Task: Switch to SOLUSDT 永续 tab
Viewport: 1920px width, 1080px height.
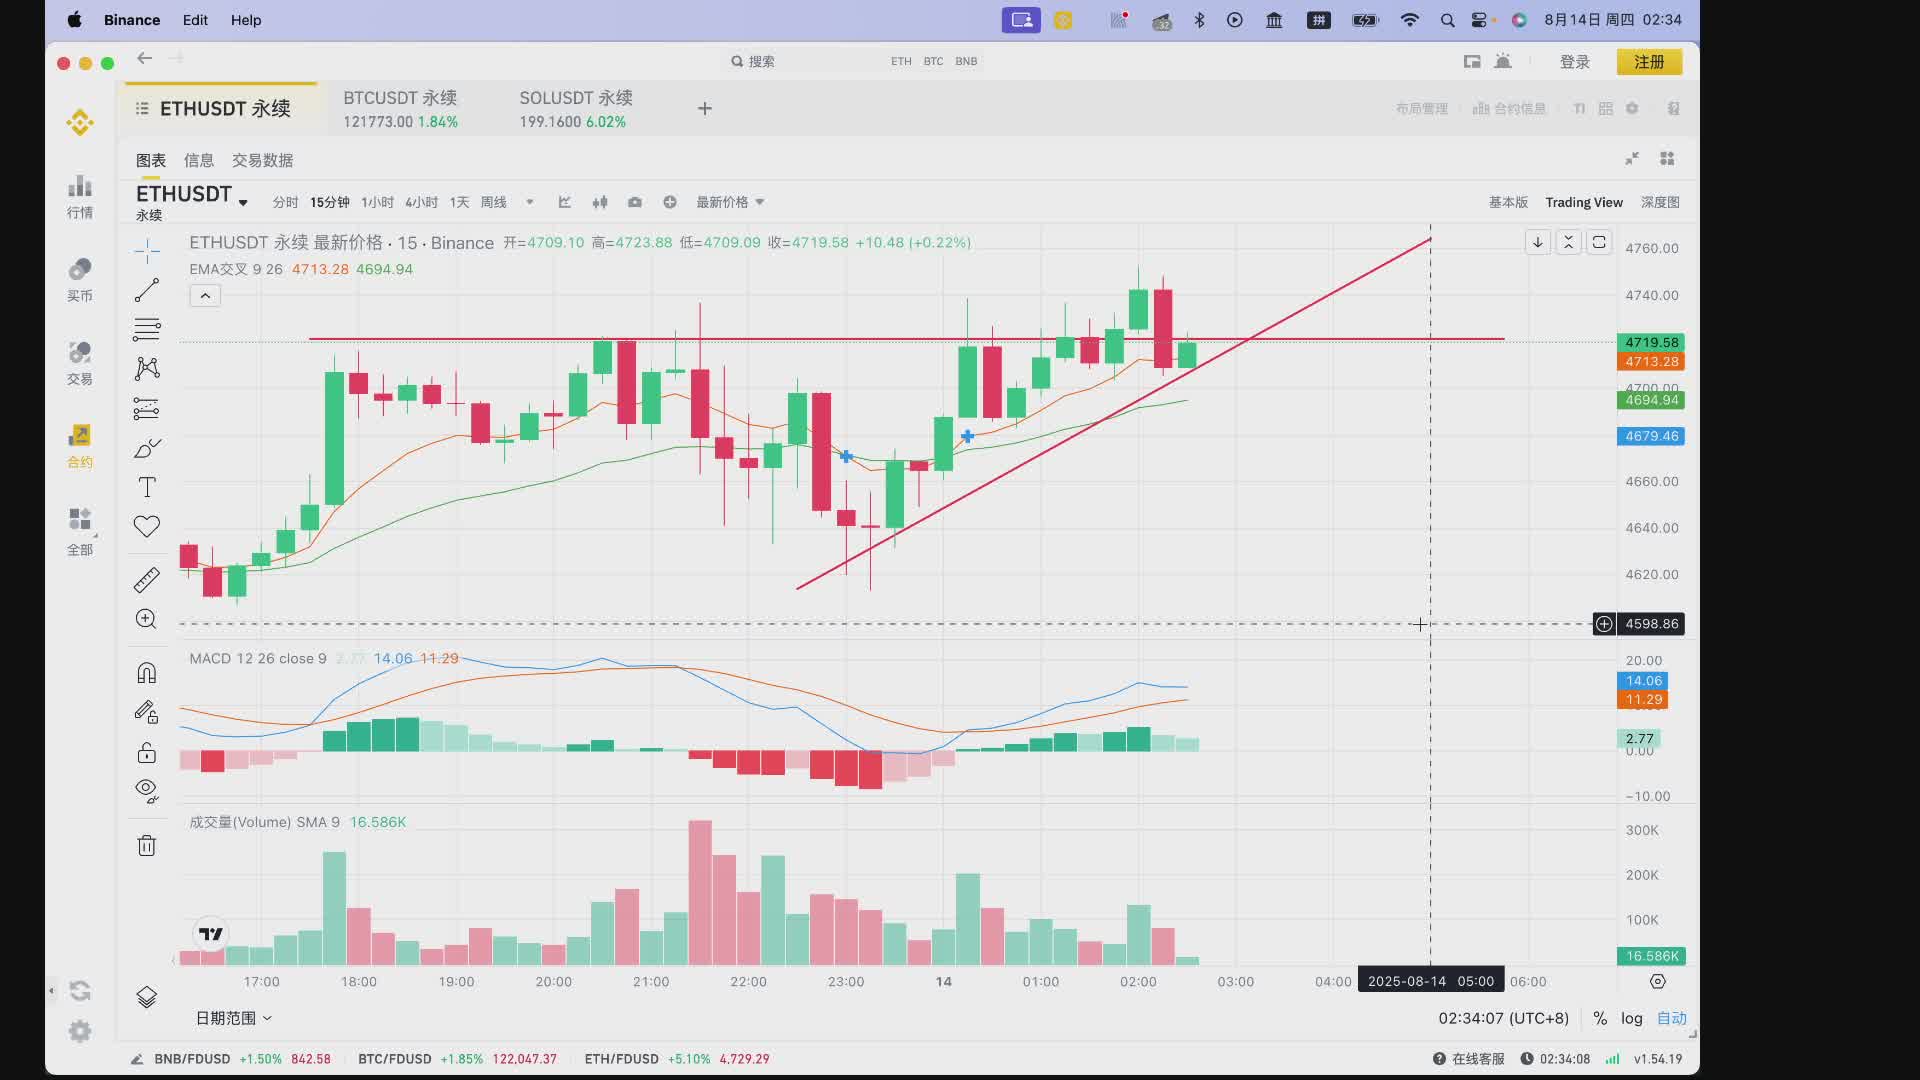Action: coord(576,109)
